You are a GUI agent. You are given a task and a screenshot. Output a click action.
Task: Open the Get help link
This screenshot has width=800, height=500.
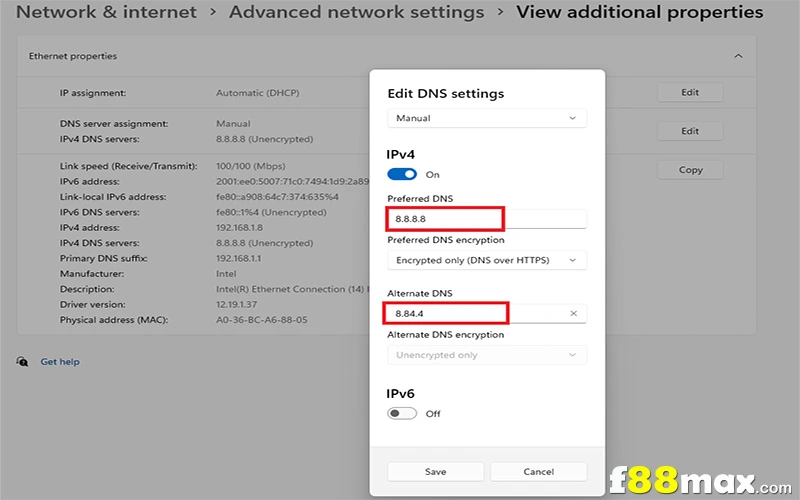tap(60, 362)
